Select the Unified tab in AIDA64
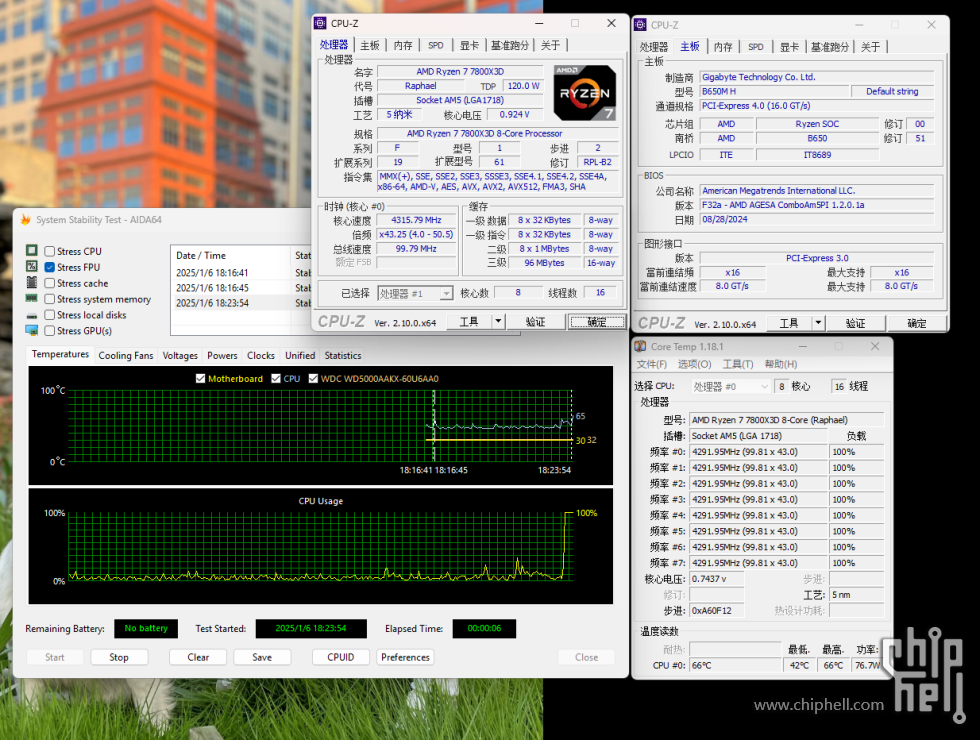This screenshot has width=980, height=740. (x=300, y=356)
